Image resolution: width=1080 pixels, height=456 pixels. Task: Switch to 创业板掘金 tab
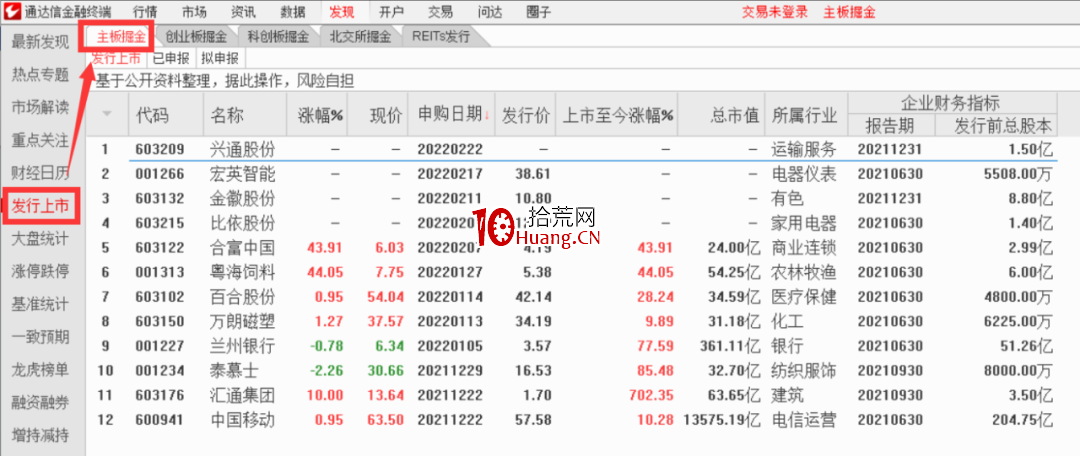pyautogui.click(x=195, y=37)
